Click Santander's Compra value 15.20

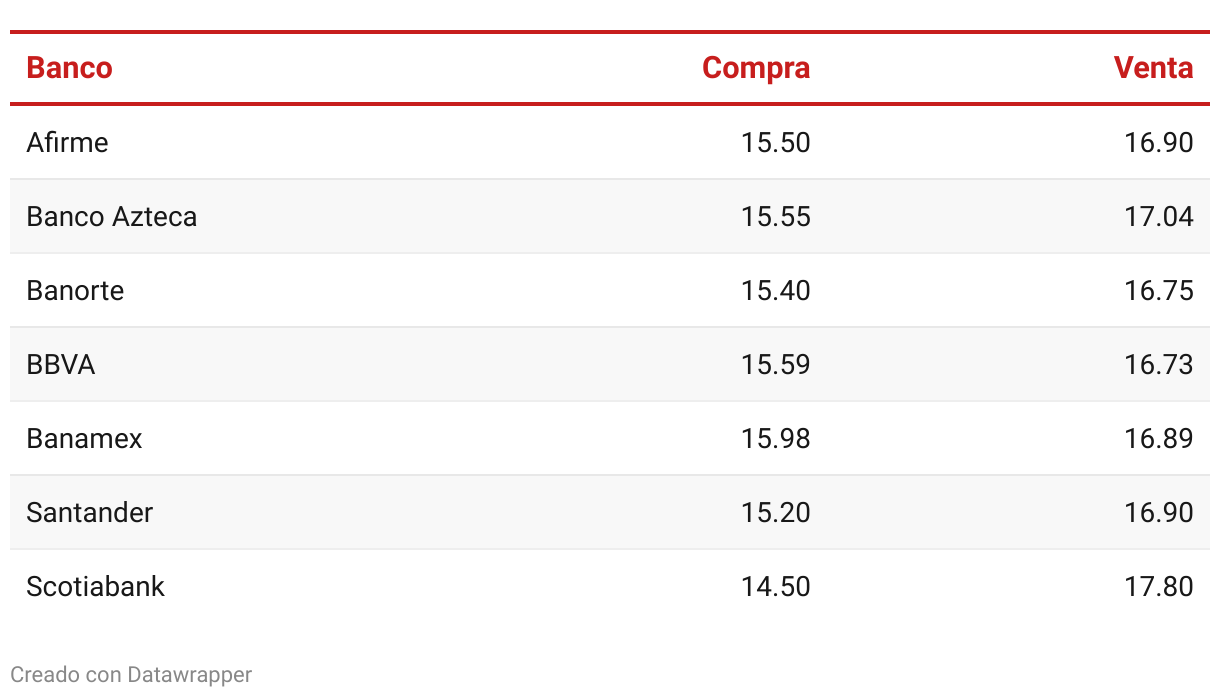(776, 512)
